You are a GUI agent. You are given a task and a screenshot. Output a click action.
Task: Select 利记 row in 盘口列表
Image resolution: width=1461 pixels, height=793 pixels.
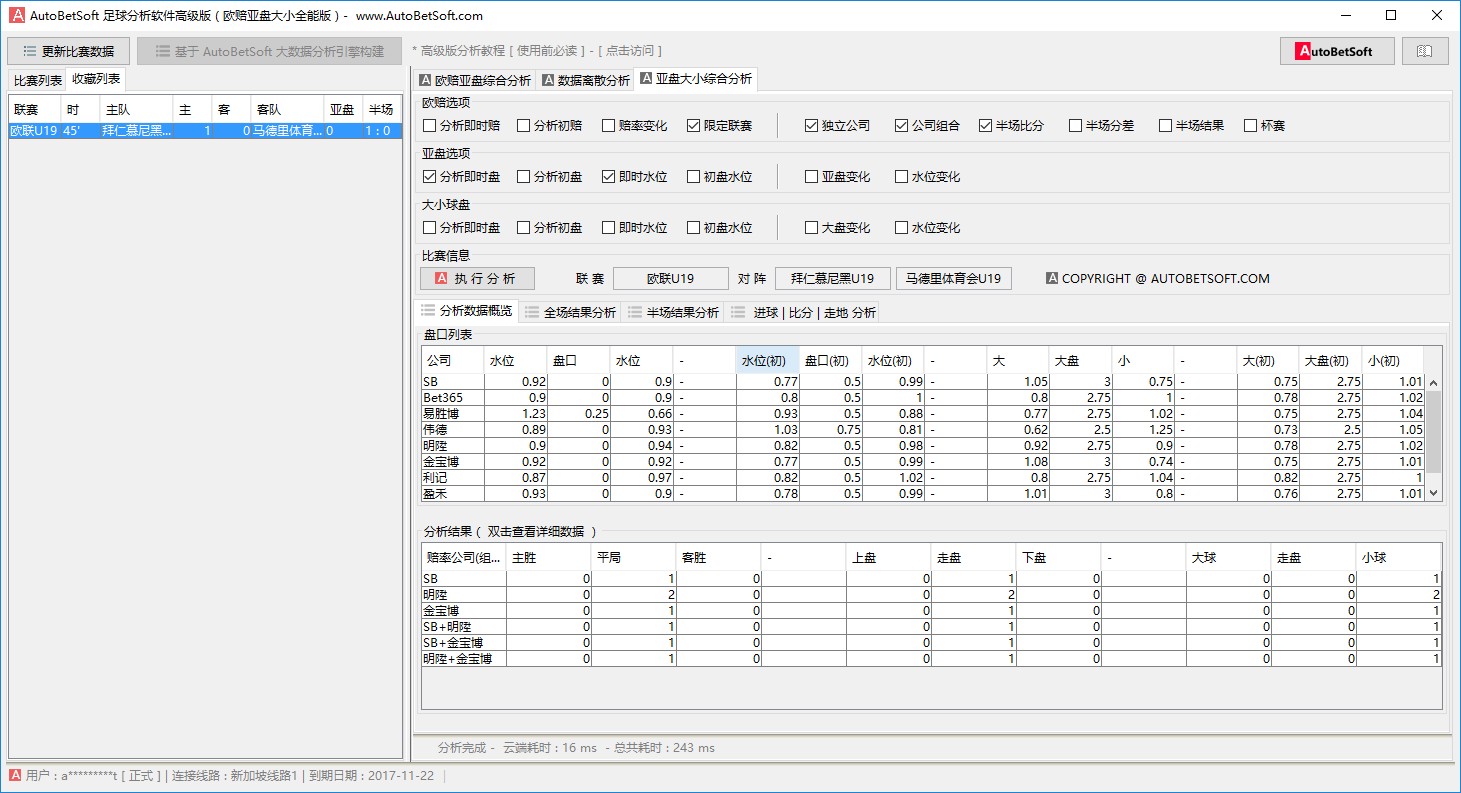[923, 478]
